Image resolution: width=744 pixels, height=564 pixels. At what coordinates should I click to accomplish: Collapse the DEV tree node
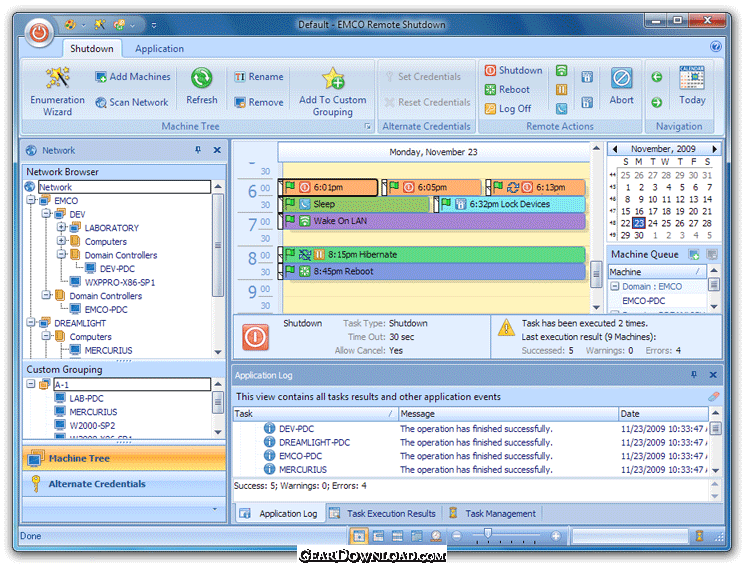coord(46,214)
